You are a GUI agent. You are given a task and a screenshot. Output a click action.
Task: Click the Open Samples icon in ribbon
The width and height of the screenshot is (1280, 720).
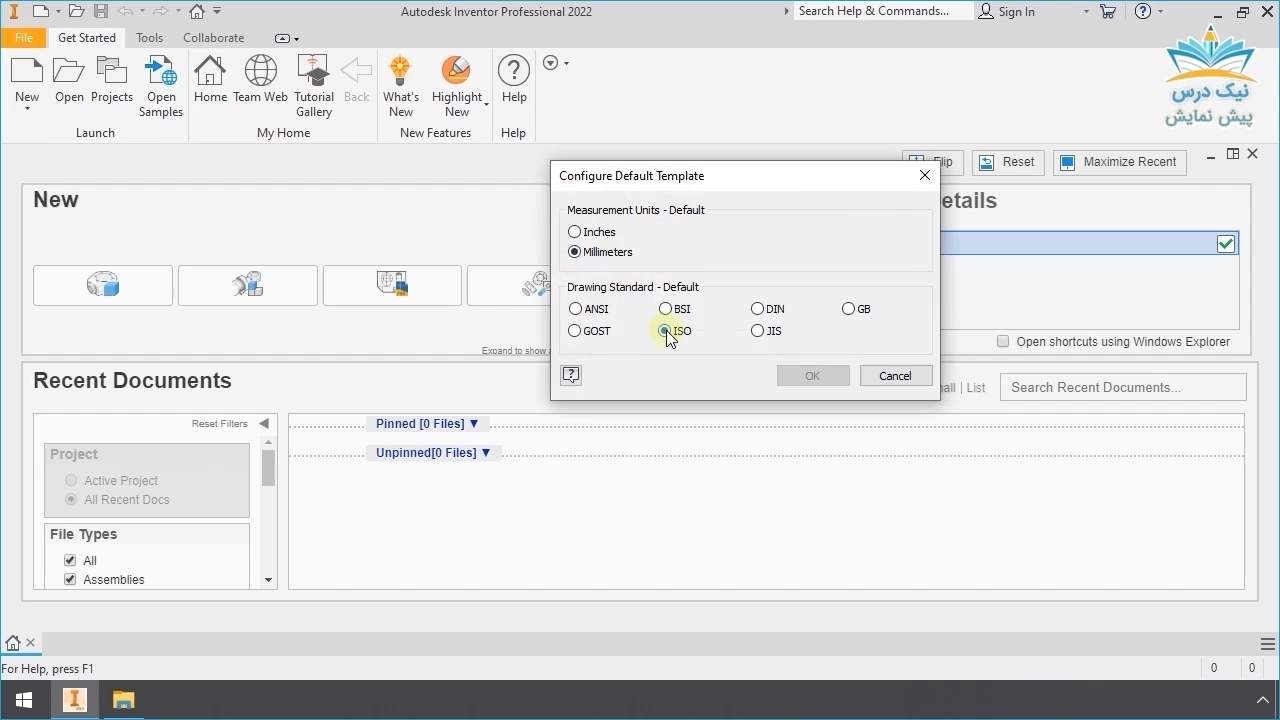[x=161, y=73]
